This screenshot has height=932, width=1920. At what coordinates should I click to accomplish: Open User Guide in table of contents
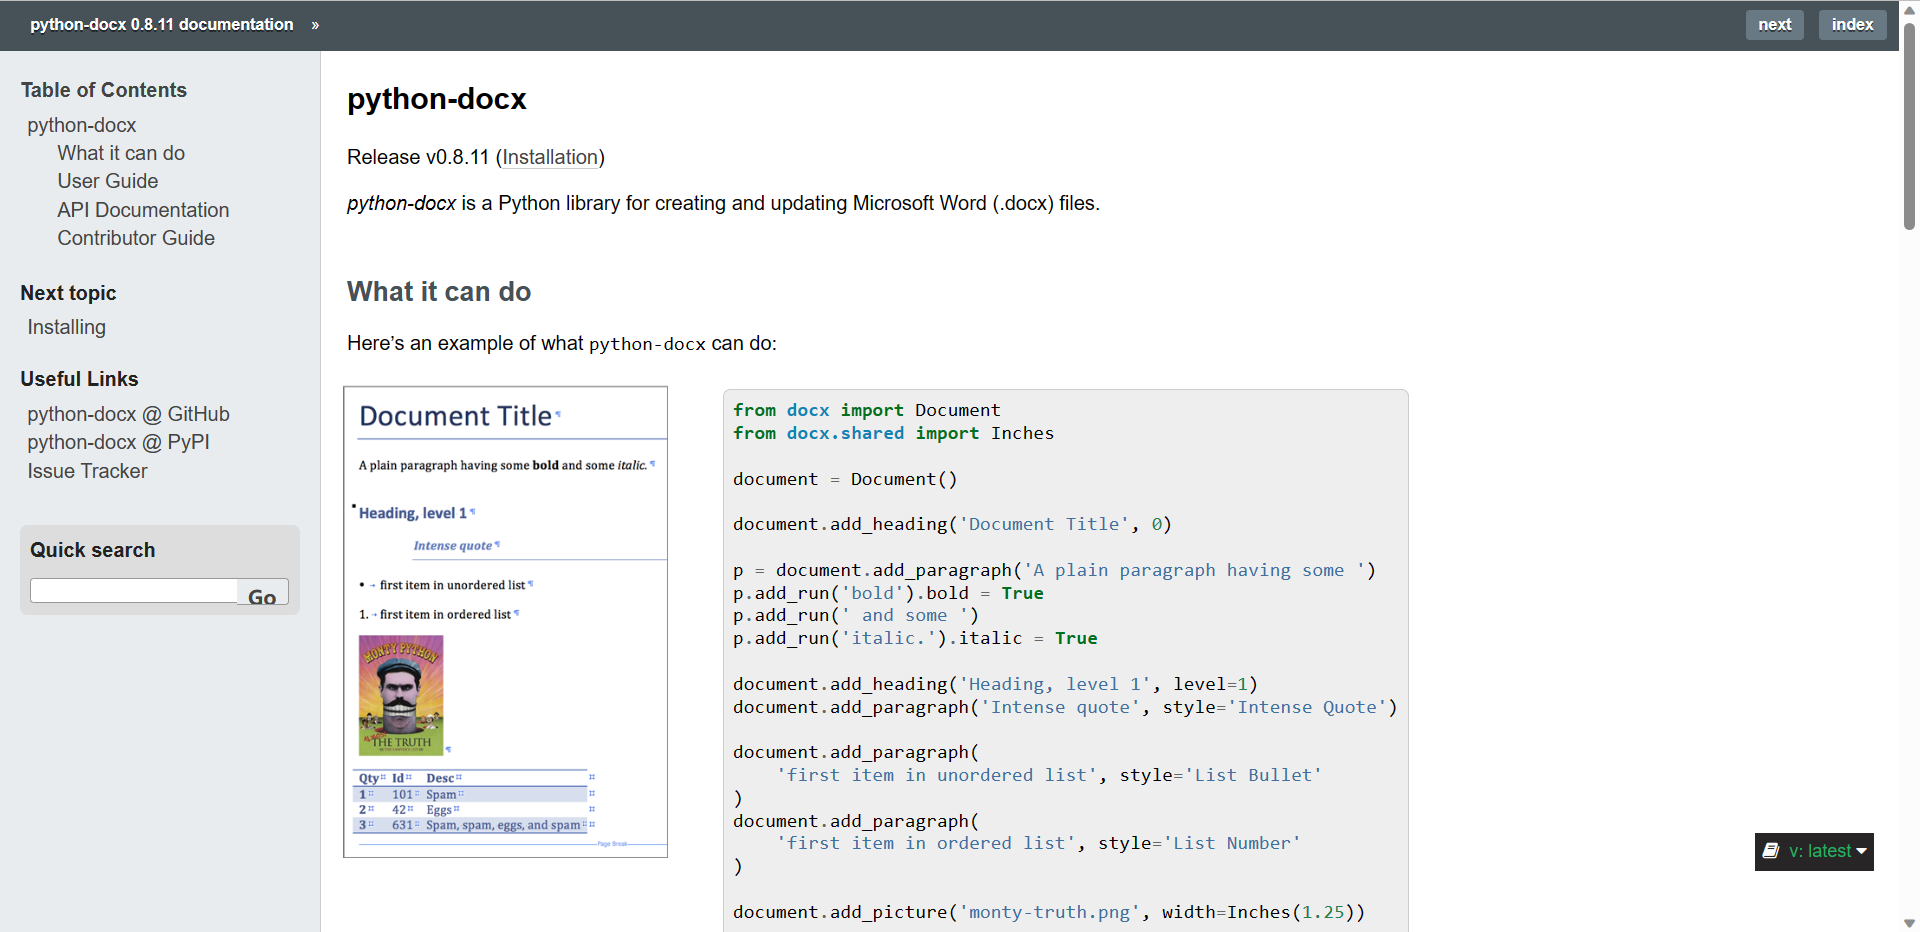tap(108, 181)
